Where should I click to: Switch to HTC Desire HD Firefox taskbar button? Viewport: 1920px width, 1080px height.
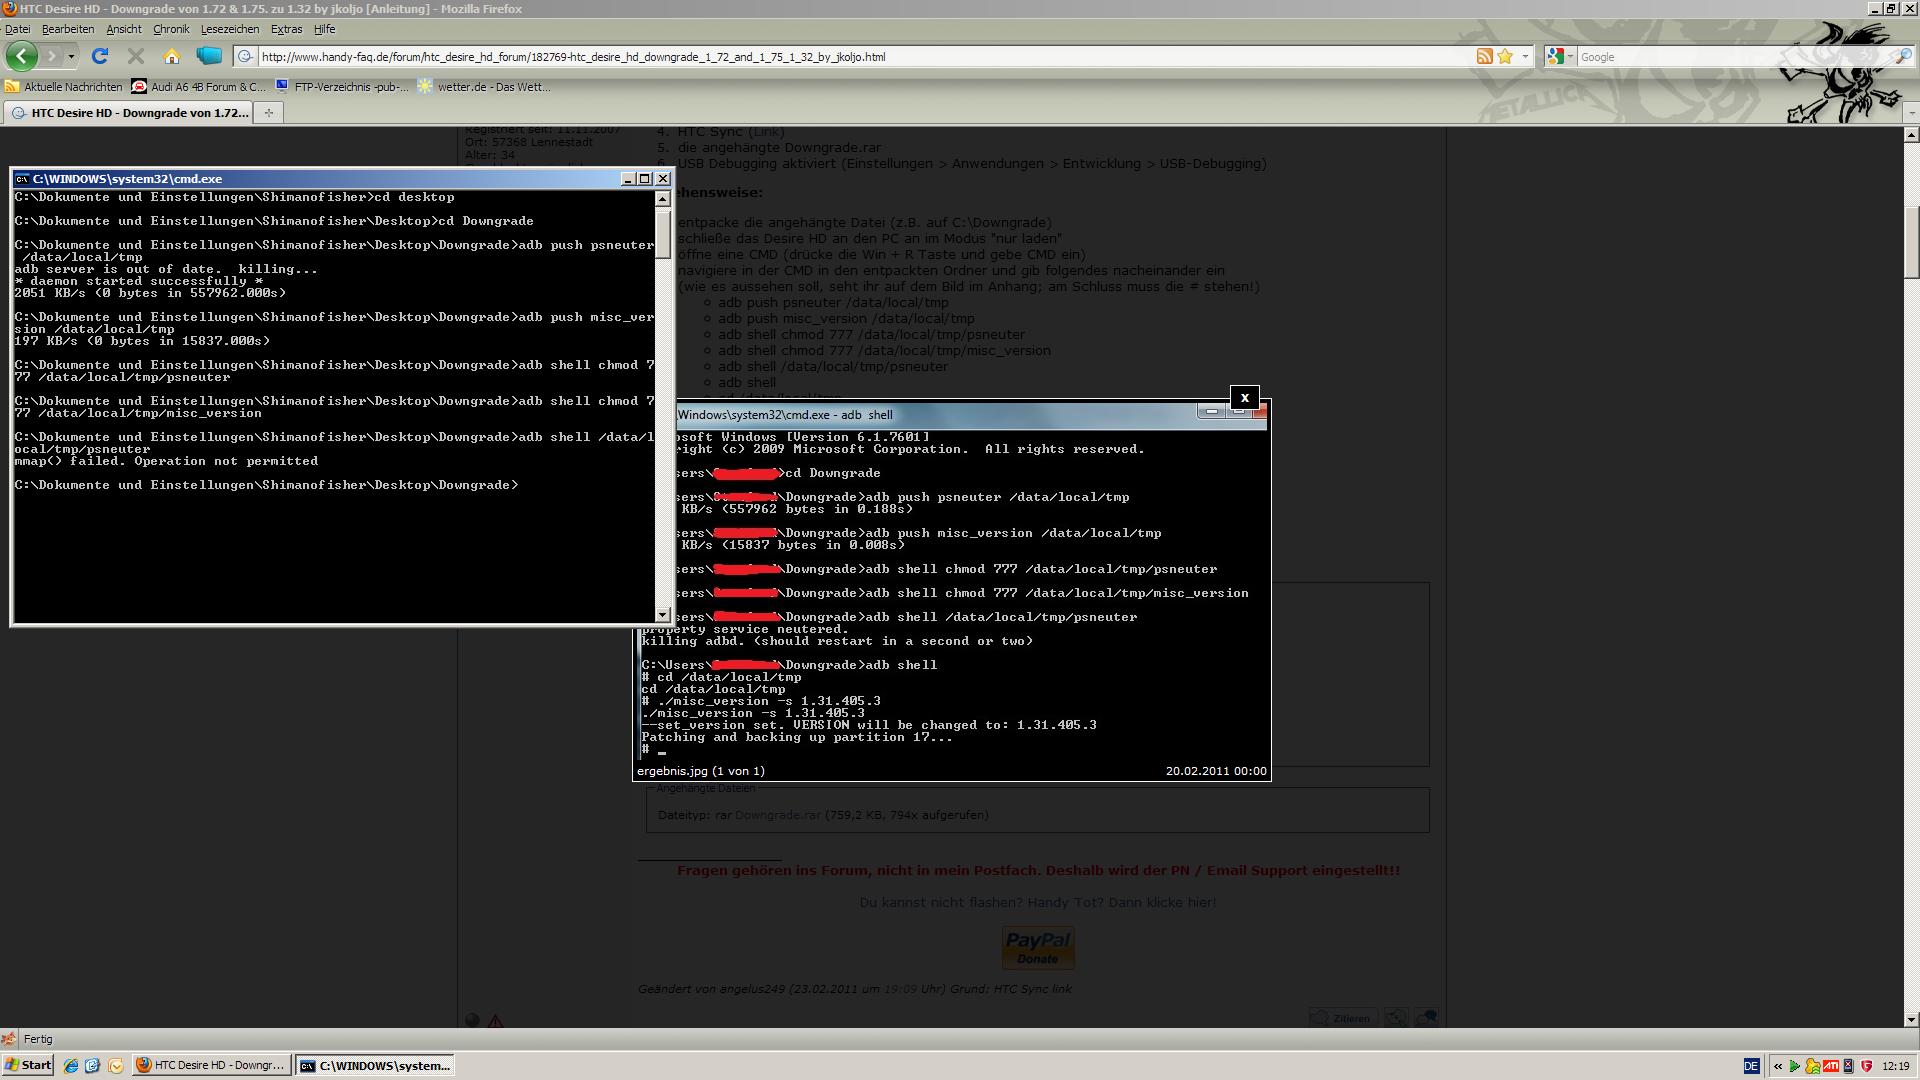click(x=212, y=1065)
